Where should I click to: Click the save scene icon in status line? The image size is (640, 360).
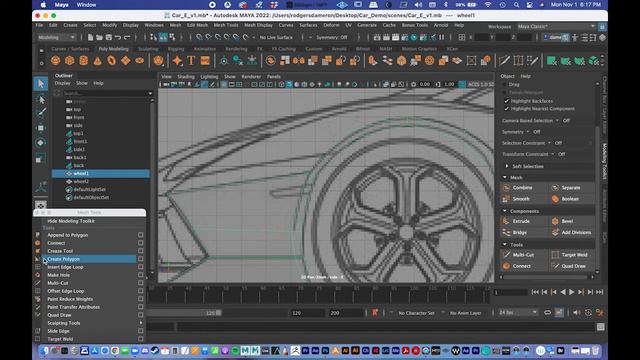tap(109, 37)
